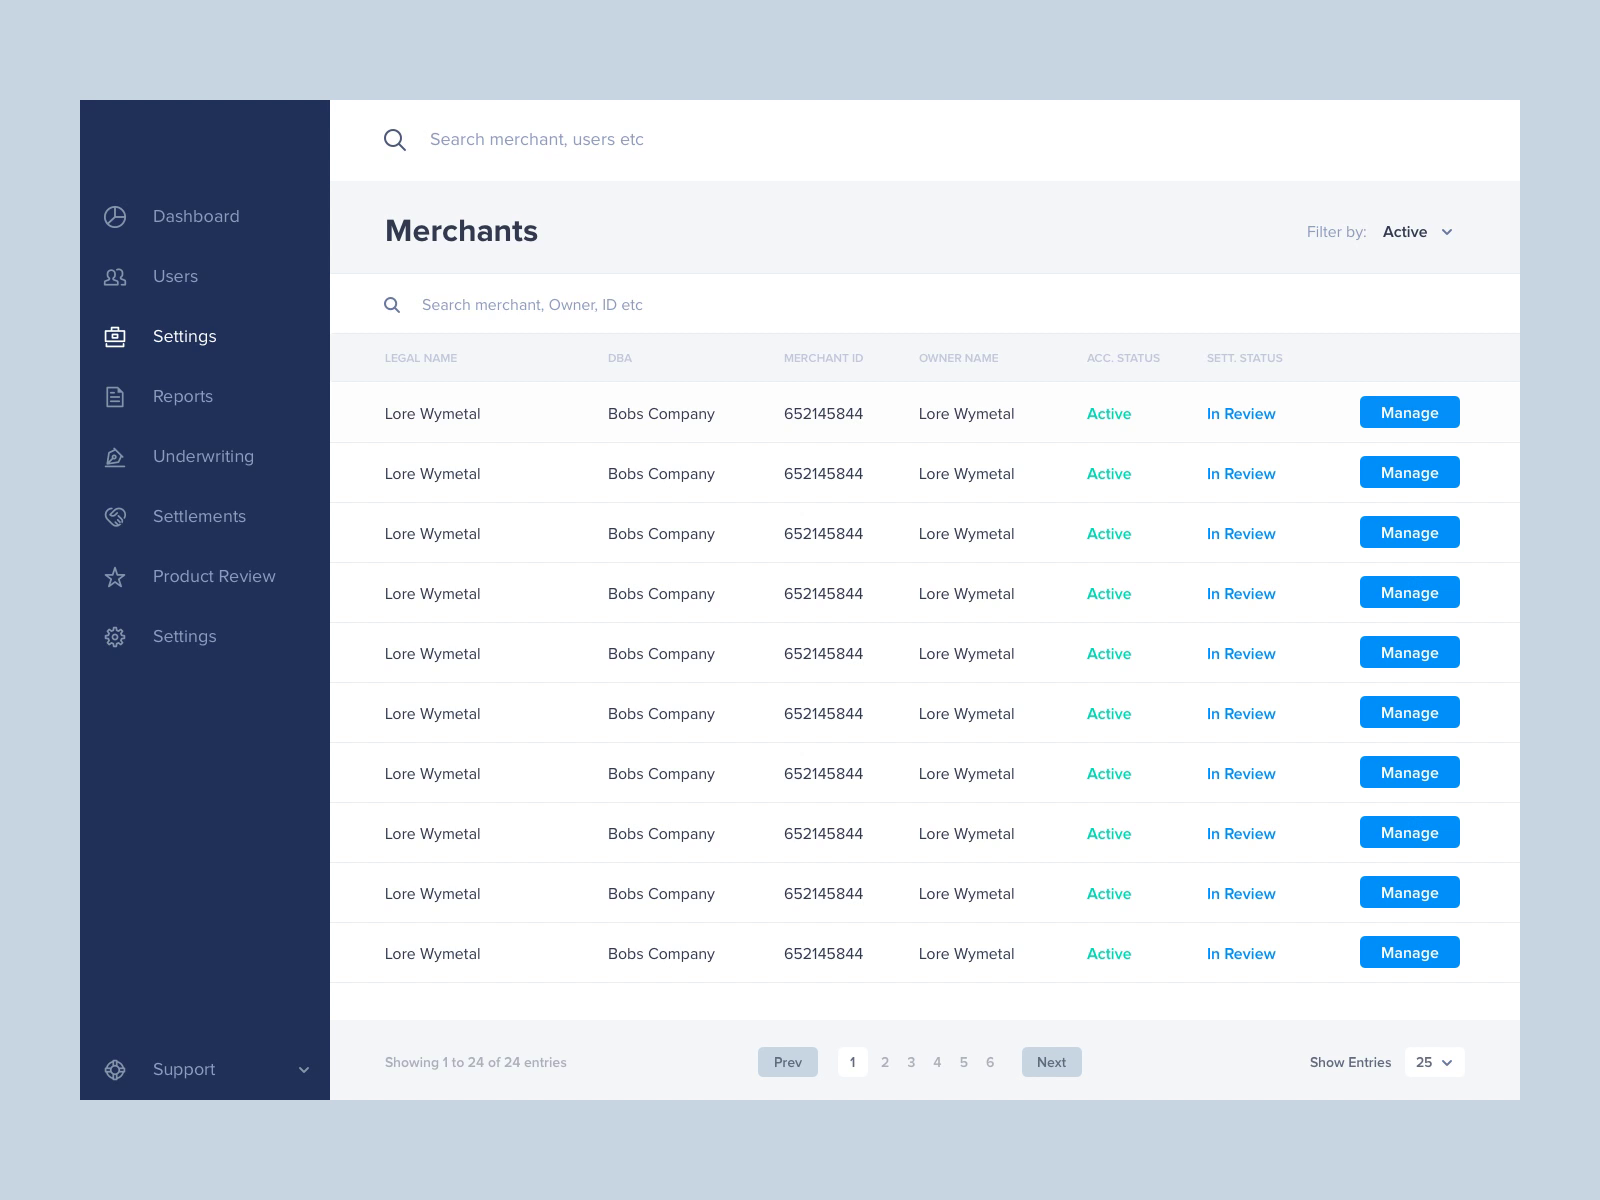Click the magnifier icon in the top search bar

395,140
